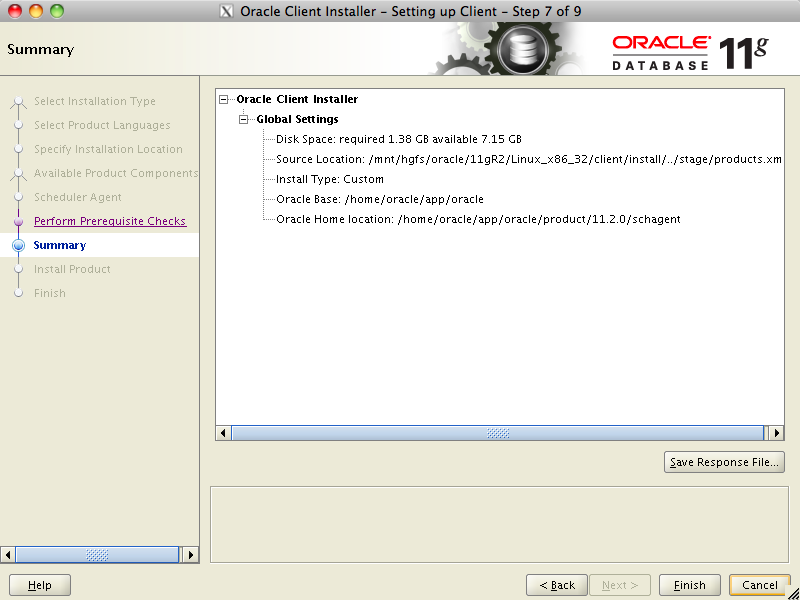
Task: Click the window resize grip corner
Action: 793,593
